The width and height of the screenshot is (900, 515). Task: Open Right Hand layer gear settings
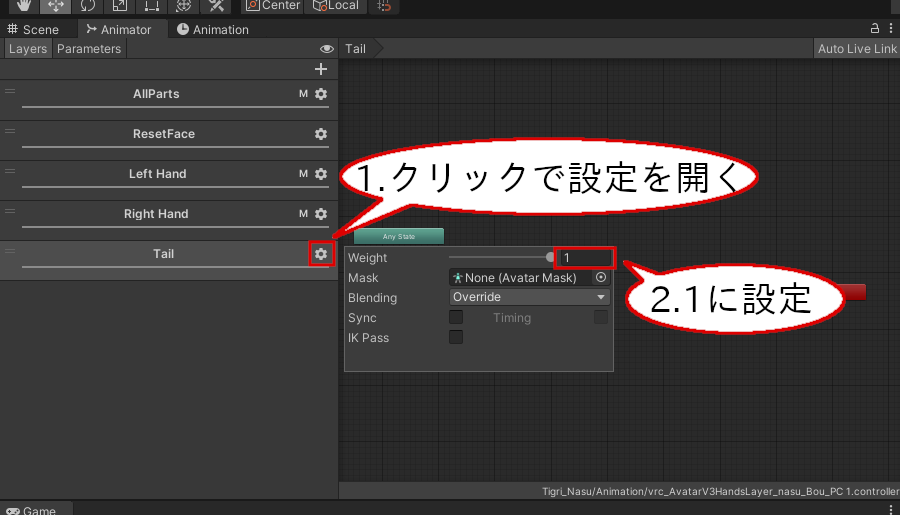[x=321, y=214]
